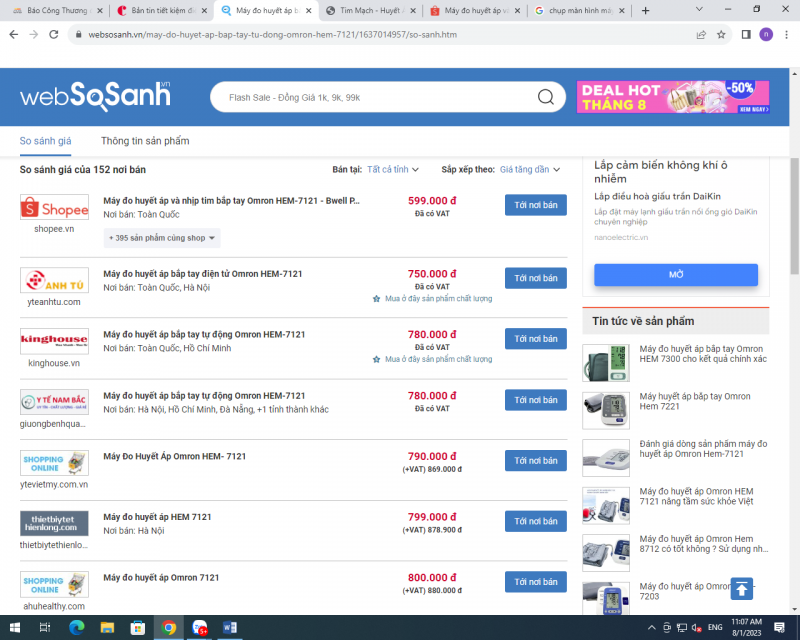Reload the page
Viewport: 800px width, 640px height.
click(57, 34)
